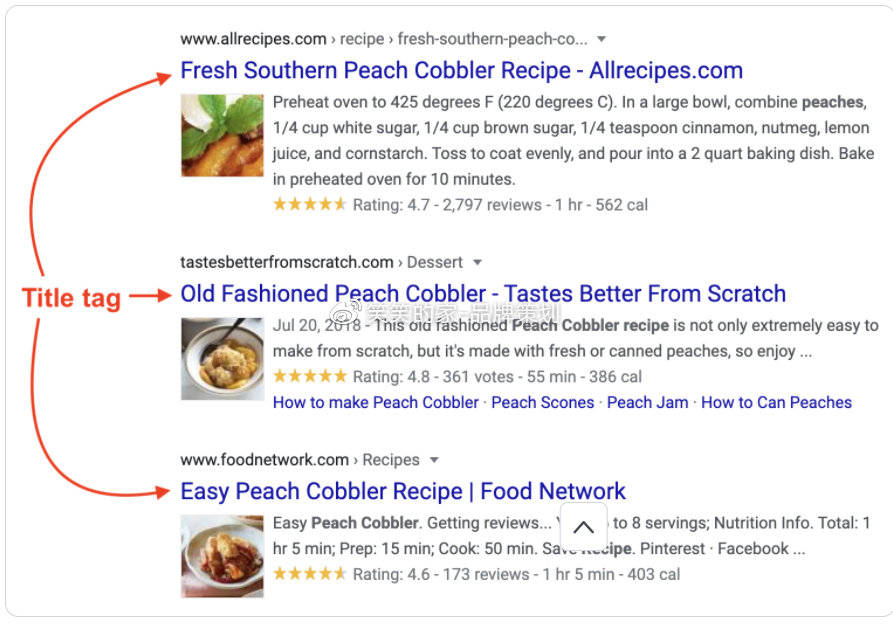
Task: Click star rating icons of 4.7 Allrecipes result
Action: tap(310, 204)
